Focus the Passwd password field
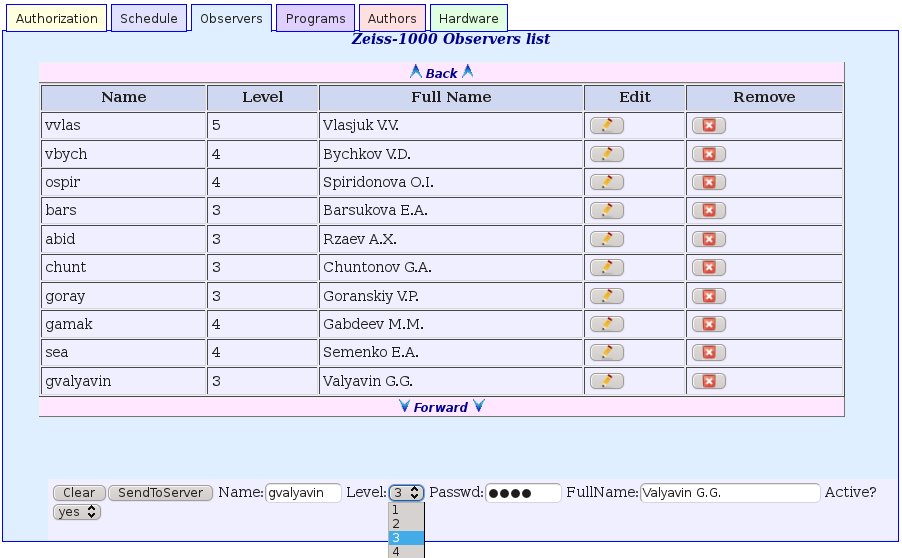The image size is (902, 558). 523,493
